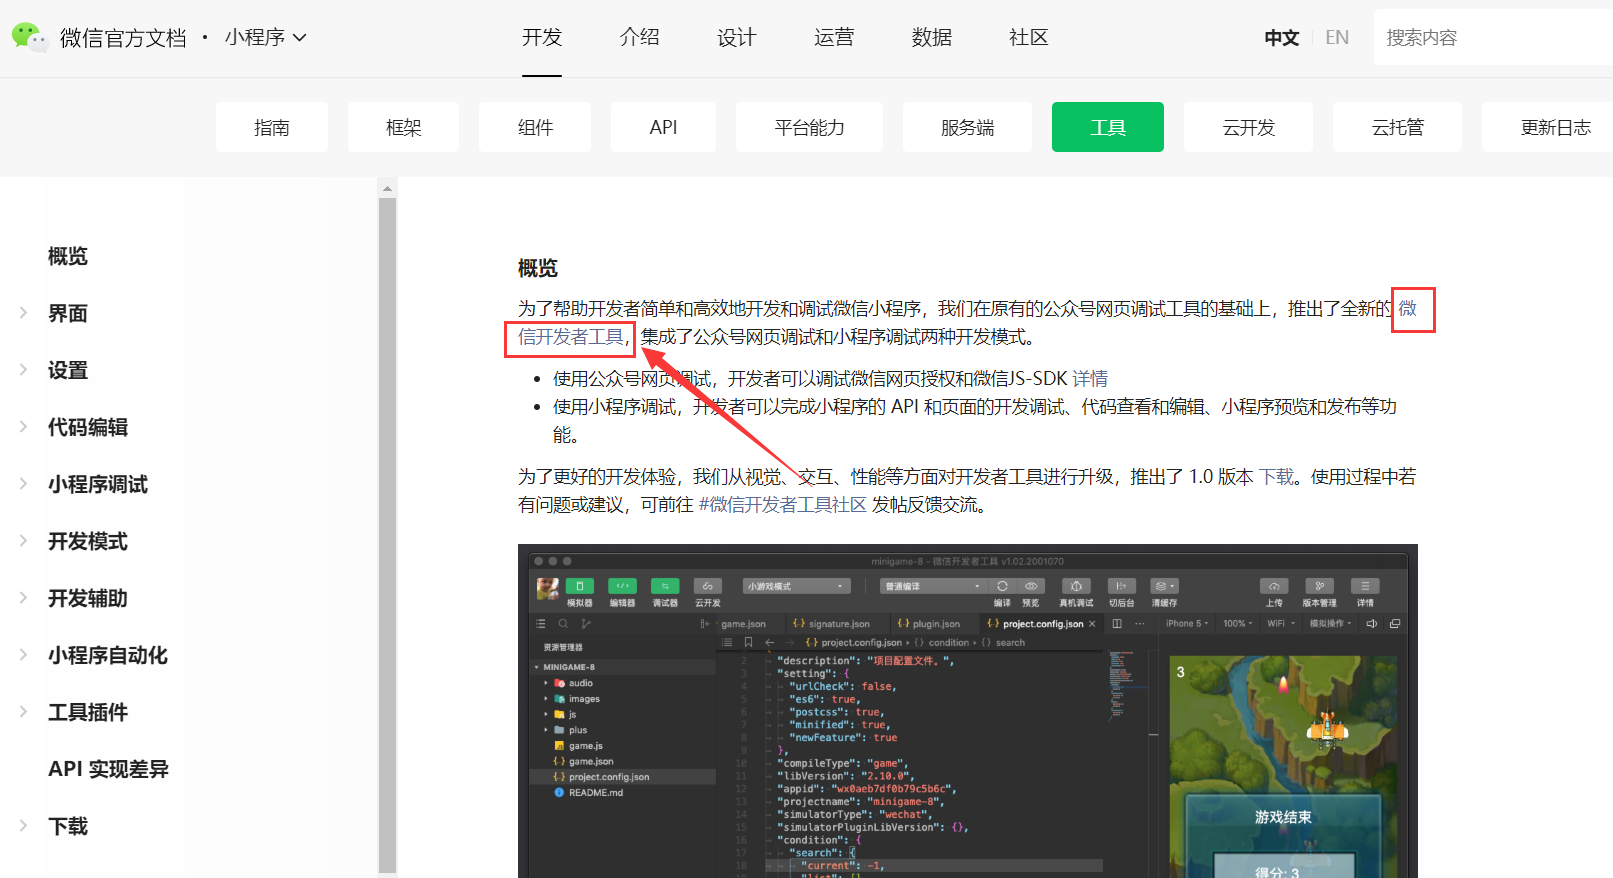Image resolution: width=1613 pixels, height=878 pixels.
Task: Click the devtools screenshot image
Action: [x=967, y=711]
